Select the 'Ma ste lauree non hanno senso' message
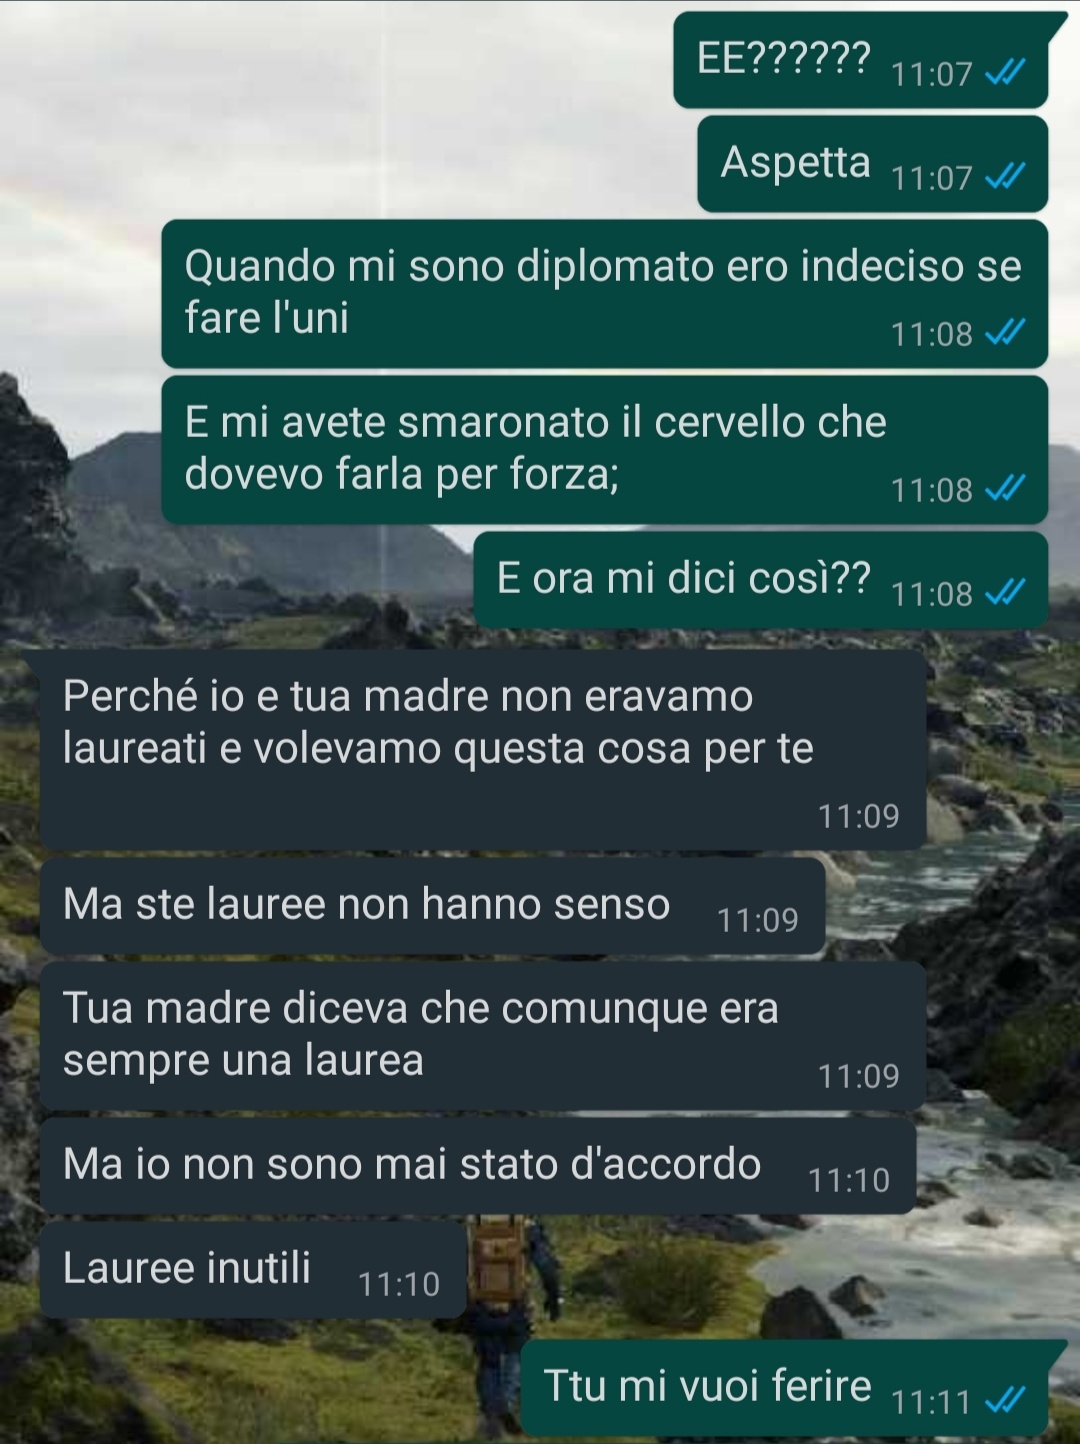Screen dimensions: 1080x1444 click(x=432, y=906)
